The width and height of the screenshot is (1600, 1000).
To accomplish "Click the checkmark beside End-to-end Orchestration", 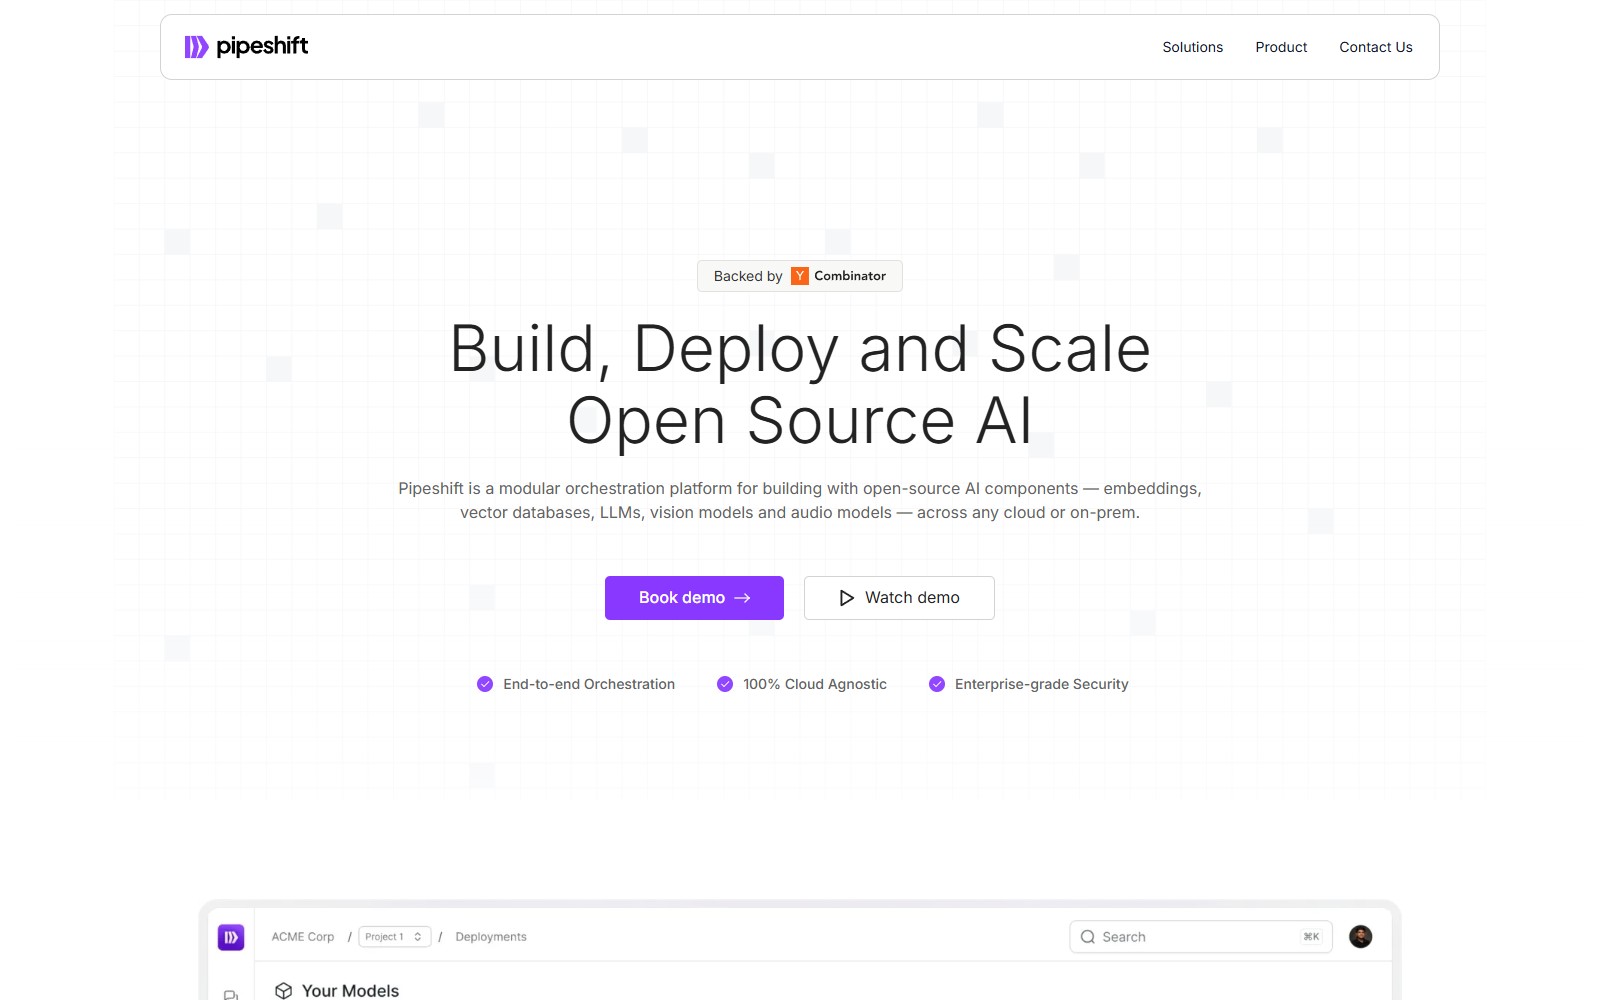I will (485, 684).
